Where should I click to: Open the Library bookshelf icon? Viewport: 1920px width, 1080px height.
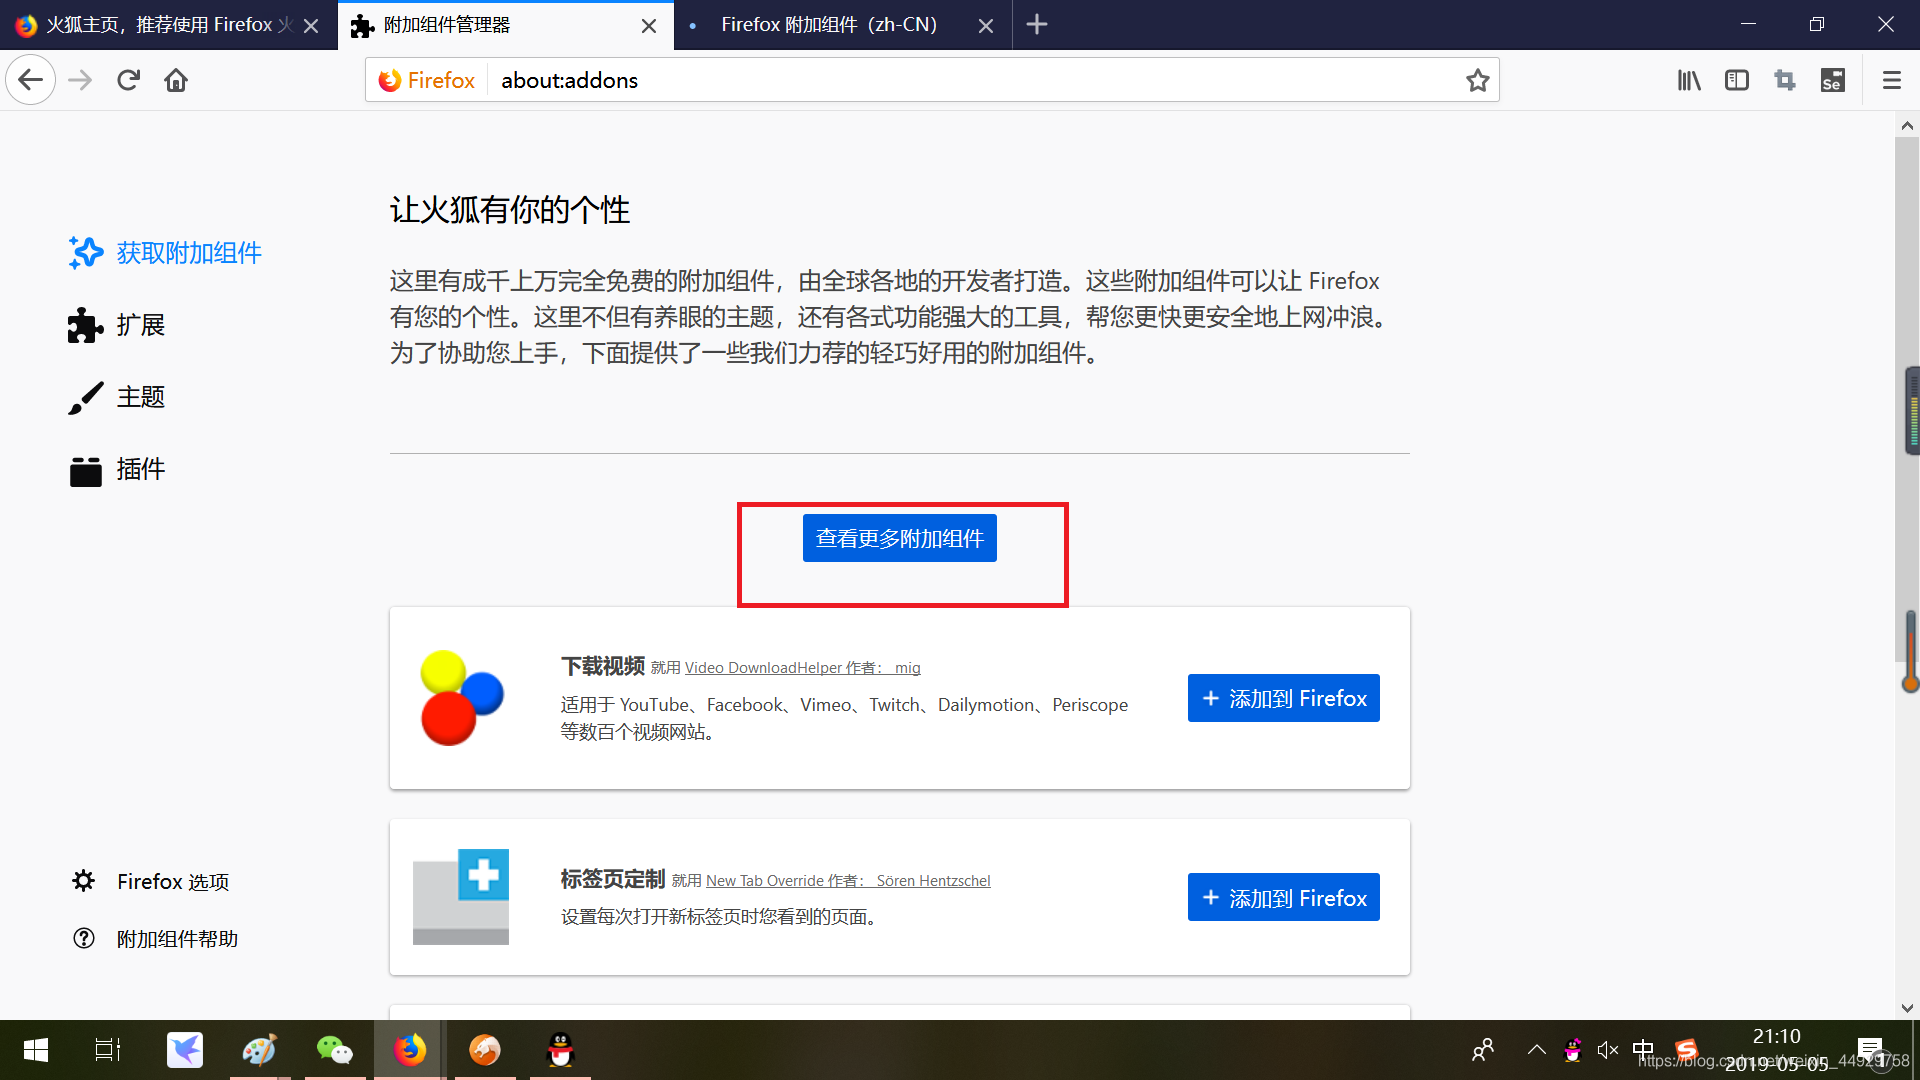[x=1689, y=80]
